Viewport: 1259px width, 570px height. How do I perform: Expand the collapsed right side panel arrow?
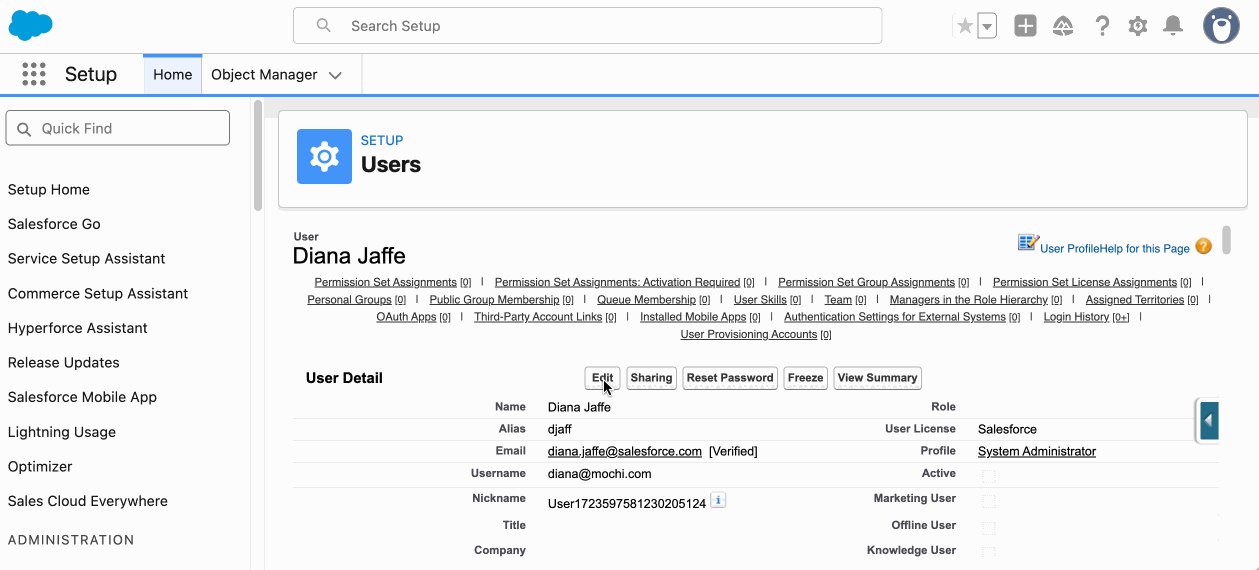pos(1208,421)
